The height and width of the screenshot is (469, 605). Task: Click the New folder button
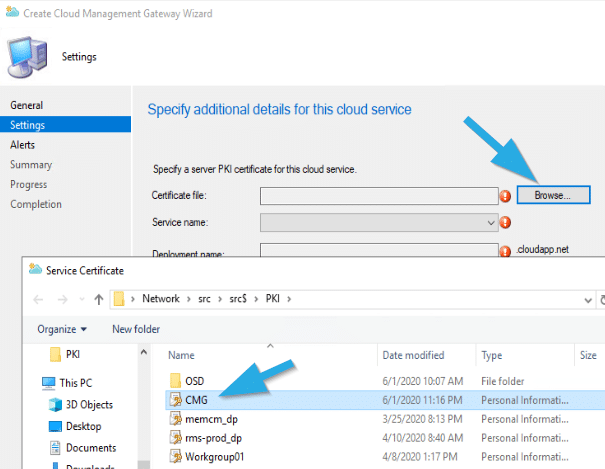click(x=136, y=329)
